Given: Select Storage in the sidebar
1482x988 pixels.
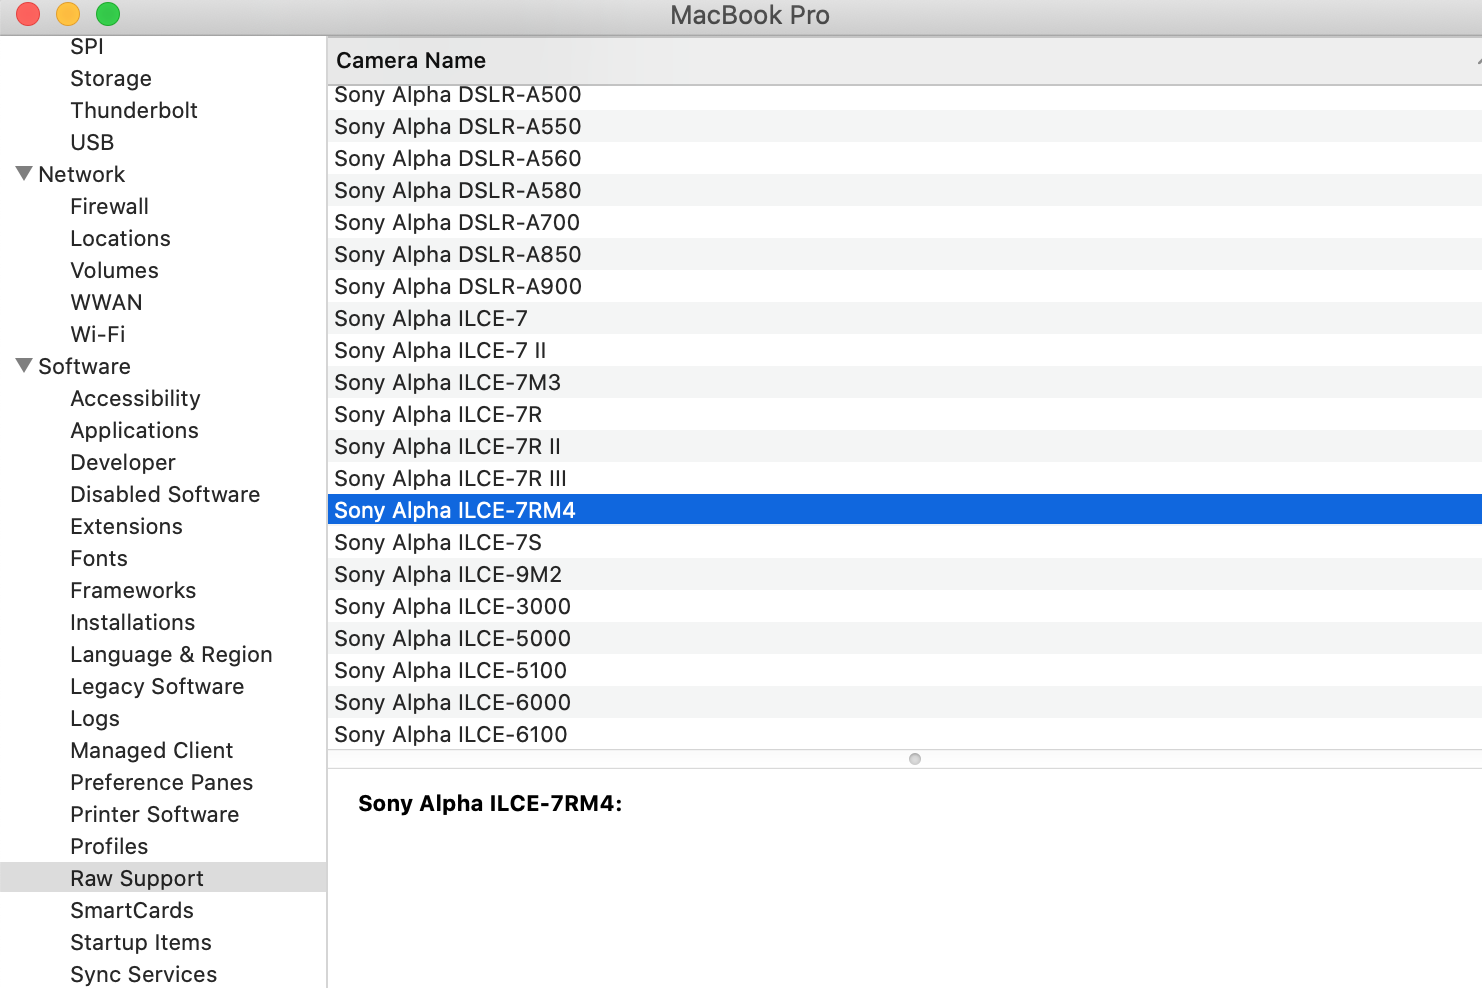Looking at the screenshot, I should (x=111, y=78).
